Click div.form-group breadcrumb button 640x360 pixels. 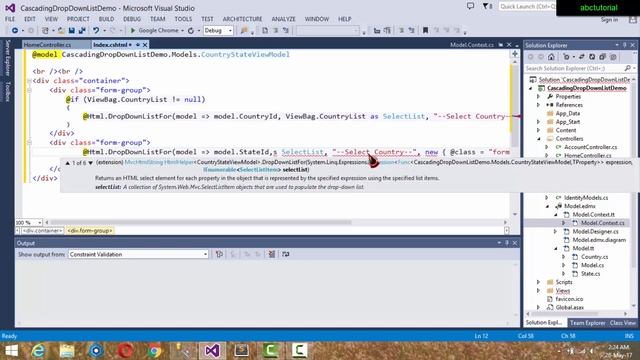coord(90,231)
